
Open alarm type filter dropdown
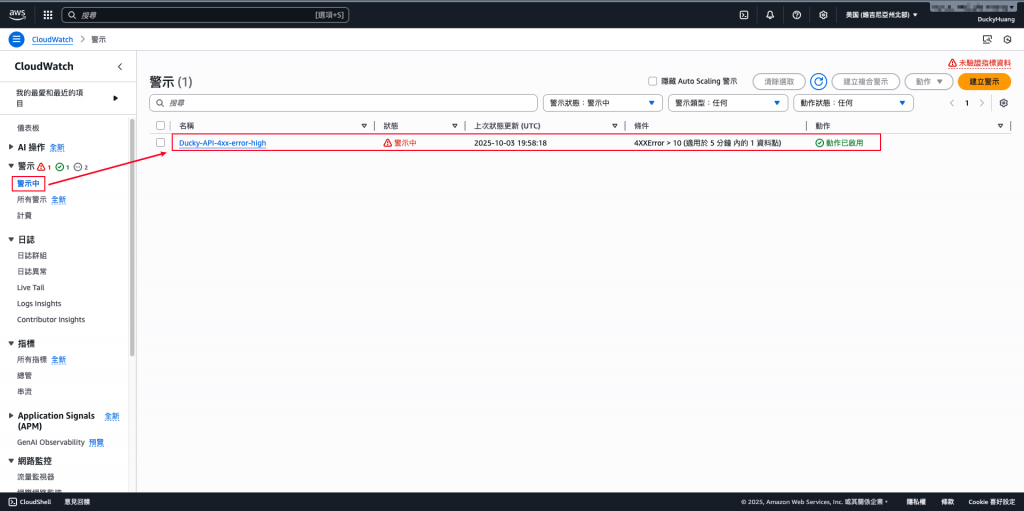pyautogui.click(x=728, y=103)
